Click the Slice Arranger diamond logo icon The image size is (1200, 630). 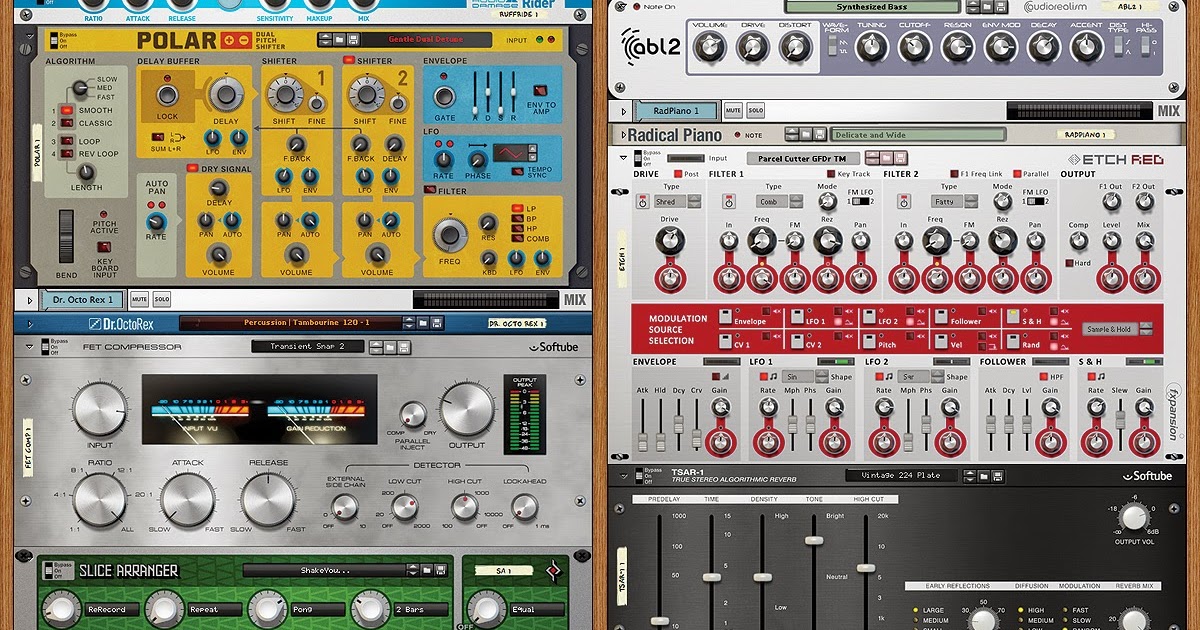pyautogui.click(x=553, y=571)
